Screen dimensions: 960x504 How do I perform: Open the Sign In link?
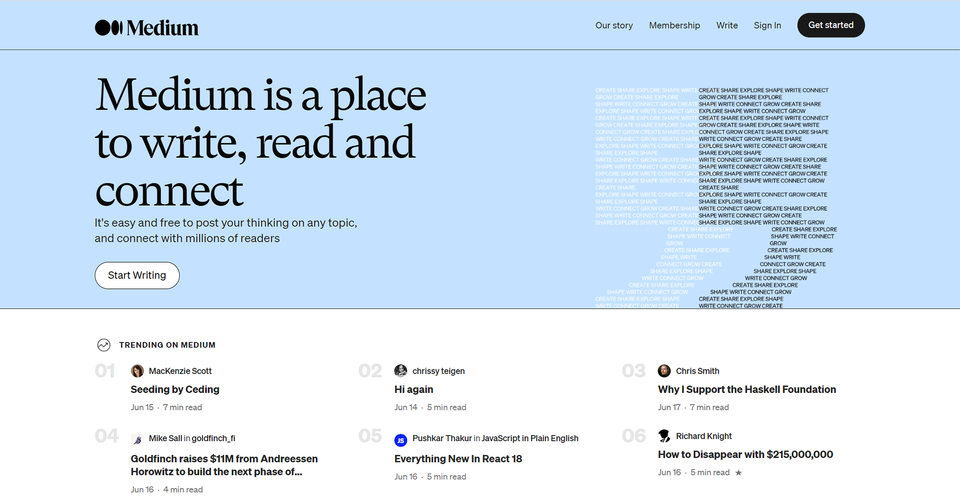pos(767,25)
